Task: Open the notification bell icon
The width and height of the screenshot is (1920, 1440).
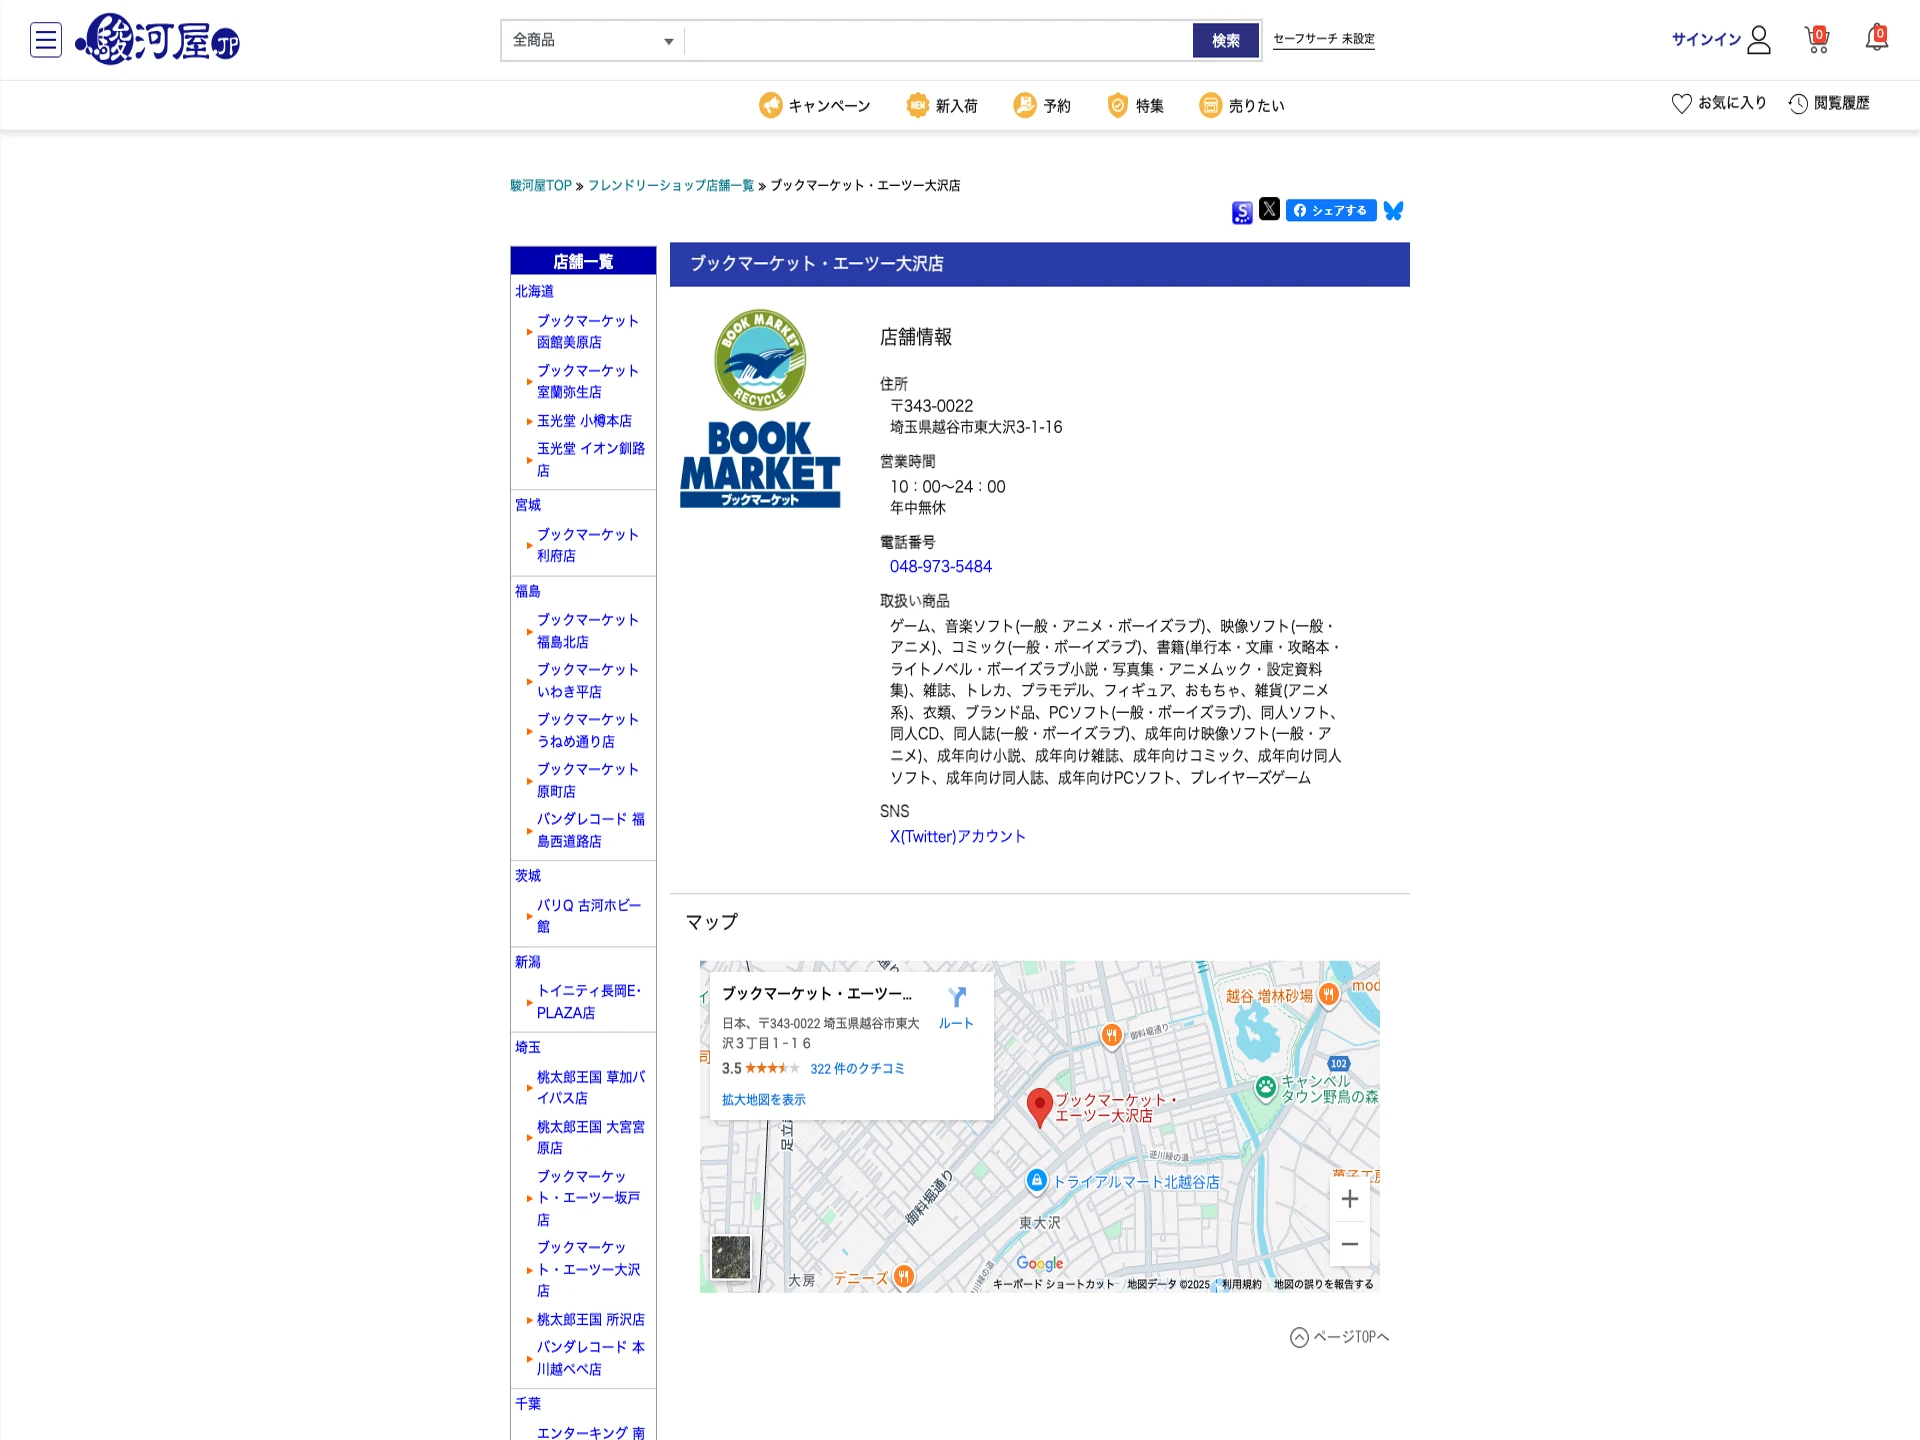Action: 1877,38
